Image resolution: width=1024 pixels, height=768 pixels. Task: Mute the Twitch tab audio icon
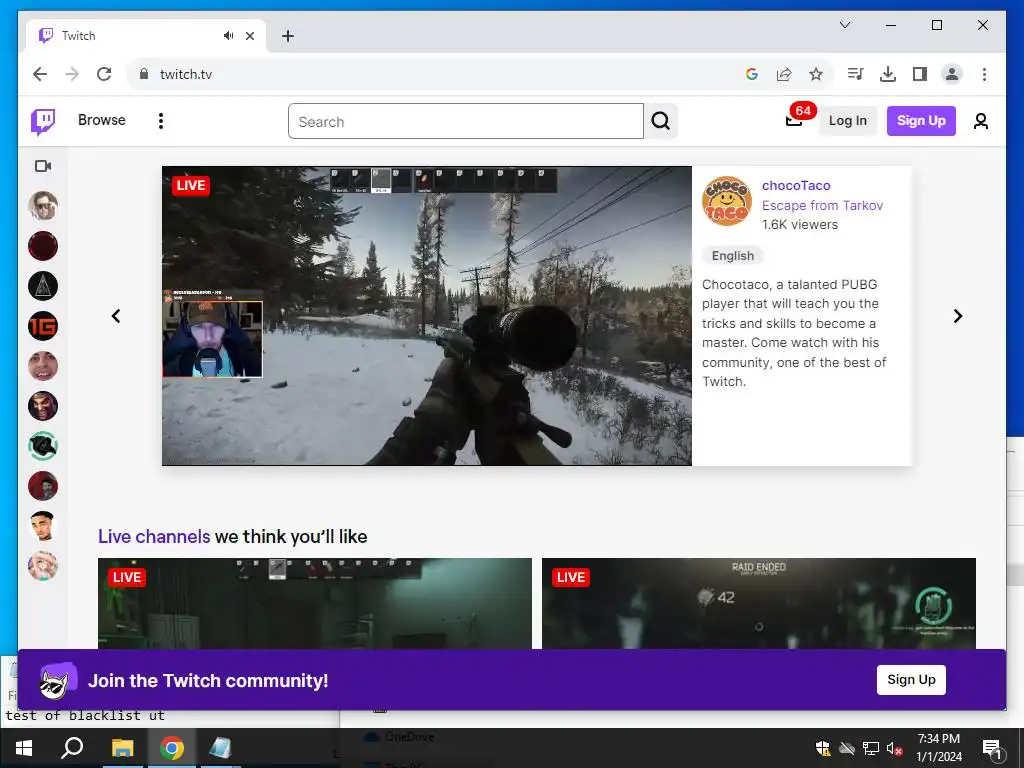point(228,36)
